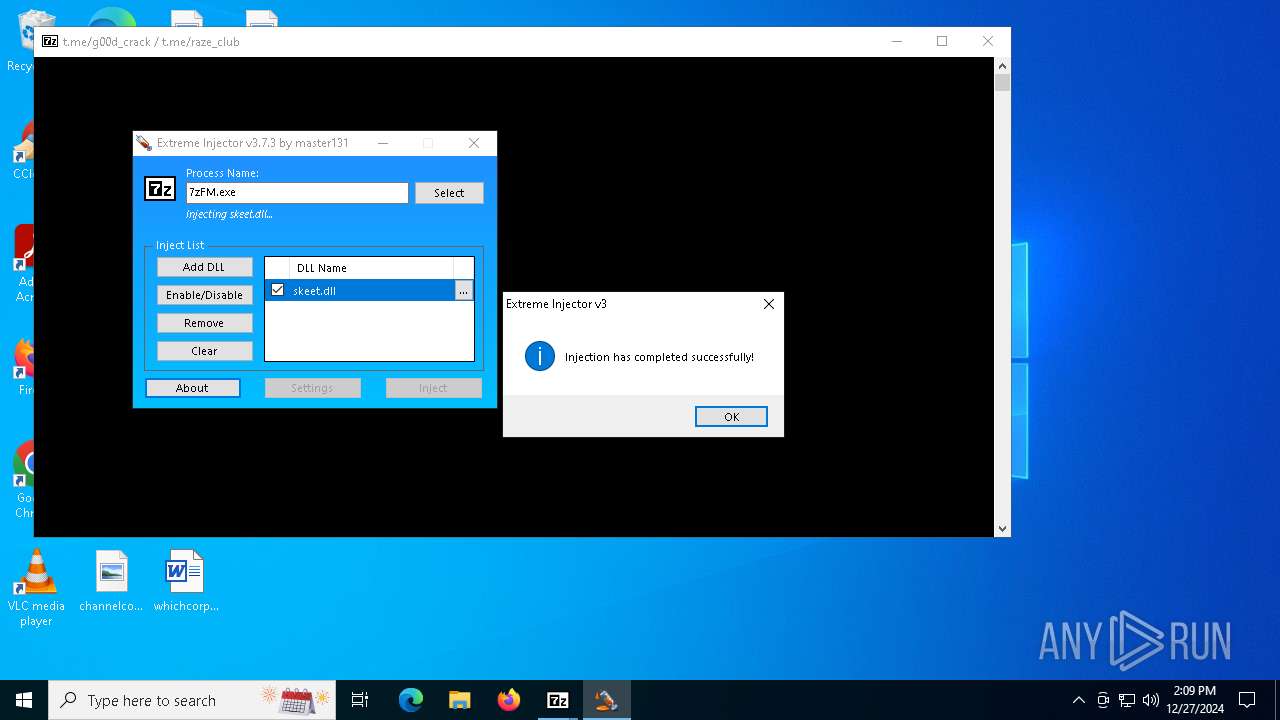The height and width of the screenshot is (720, 1280).
Task: Open the About button in injector
Action: (x=193, y=388)
